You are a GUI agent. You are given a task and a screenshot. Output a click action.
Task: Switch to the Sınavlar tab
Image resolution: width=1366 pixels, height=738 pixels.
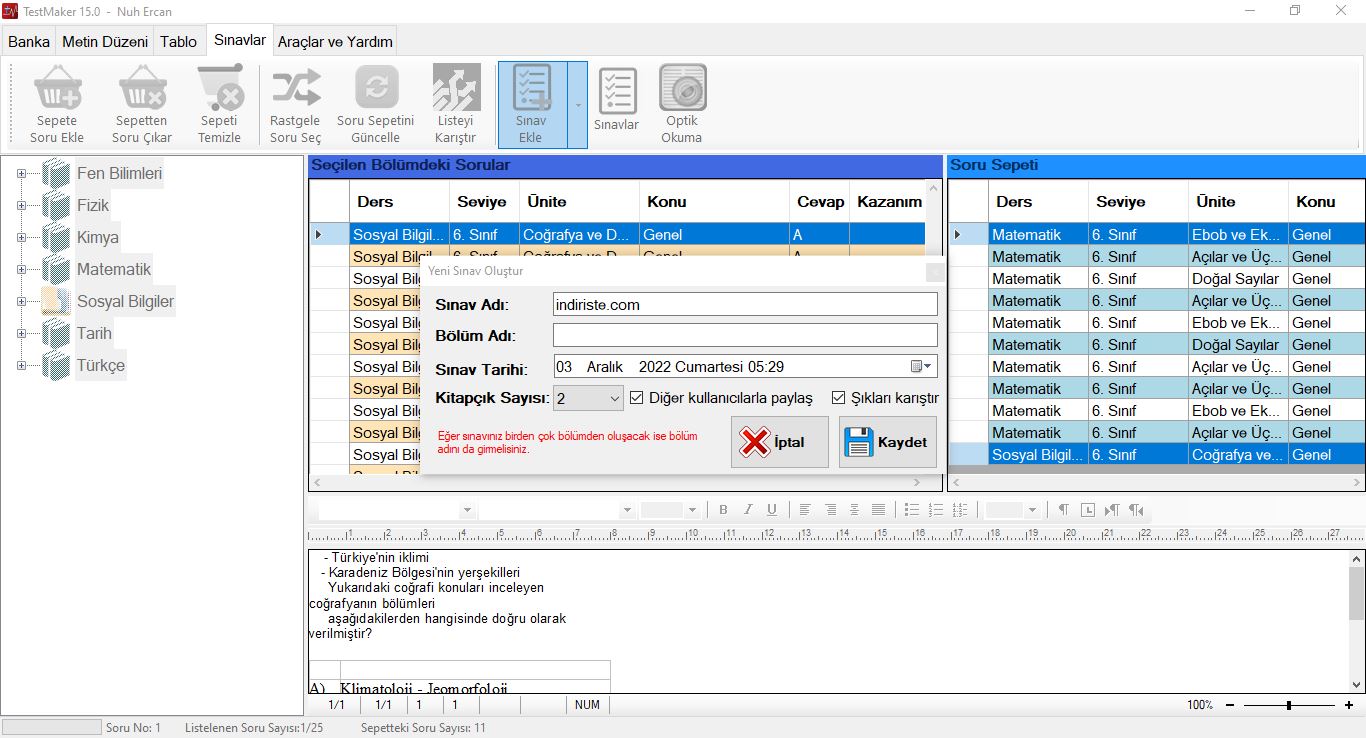coord(240,40)
